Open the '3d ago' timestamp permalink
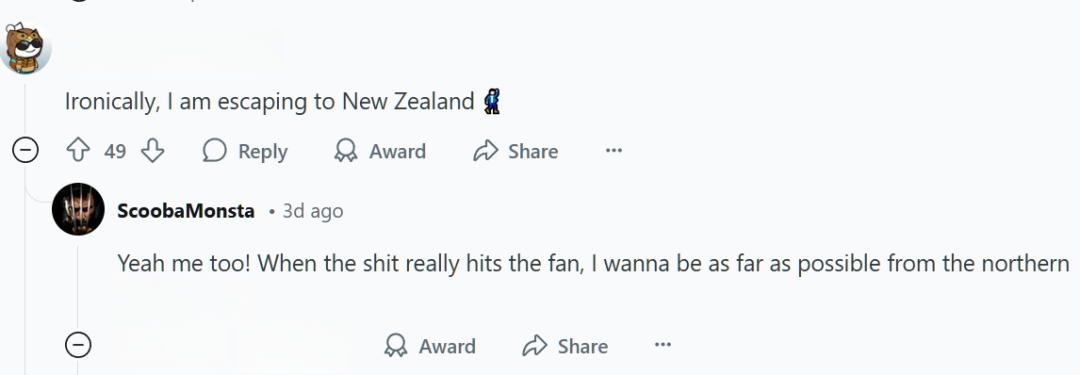 (x=312, y=211)
